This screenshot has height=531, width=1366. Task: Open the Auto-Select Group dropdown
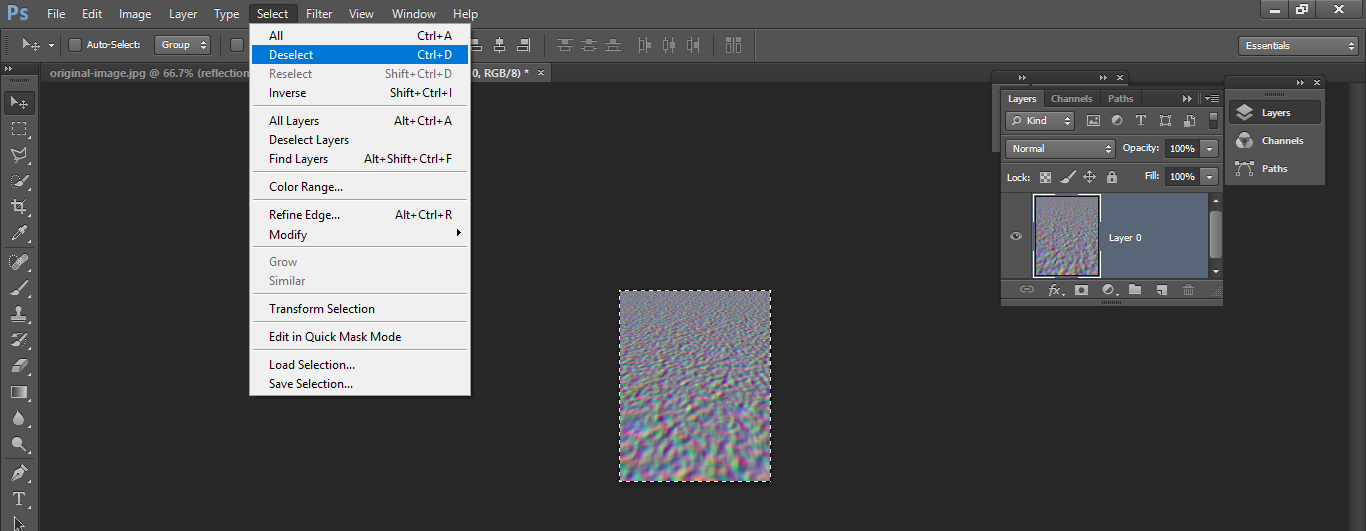pos(183,45)
